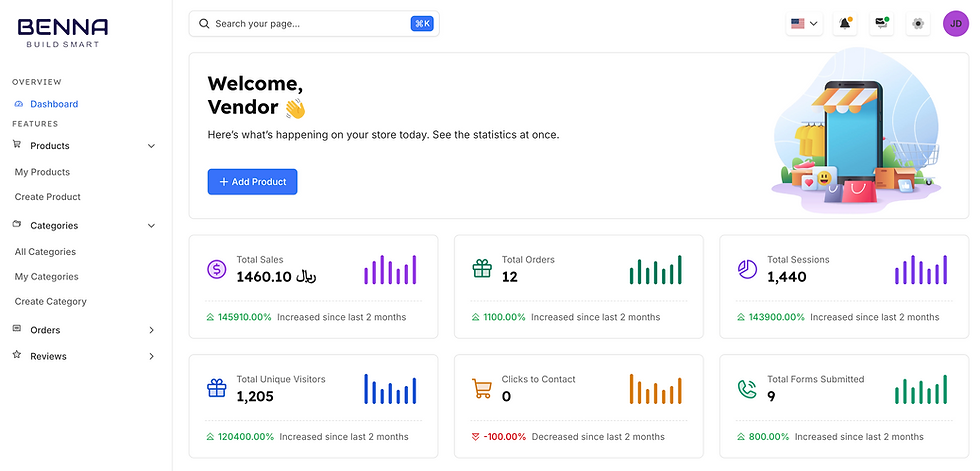Image resolution: width=980 pixels, height=471 pixels.
Task: Select the Products menu label
Action: pos(50,146)
